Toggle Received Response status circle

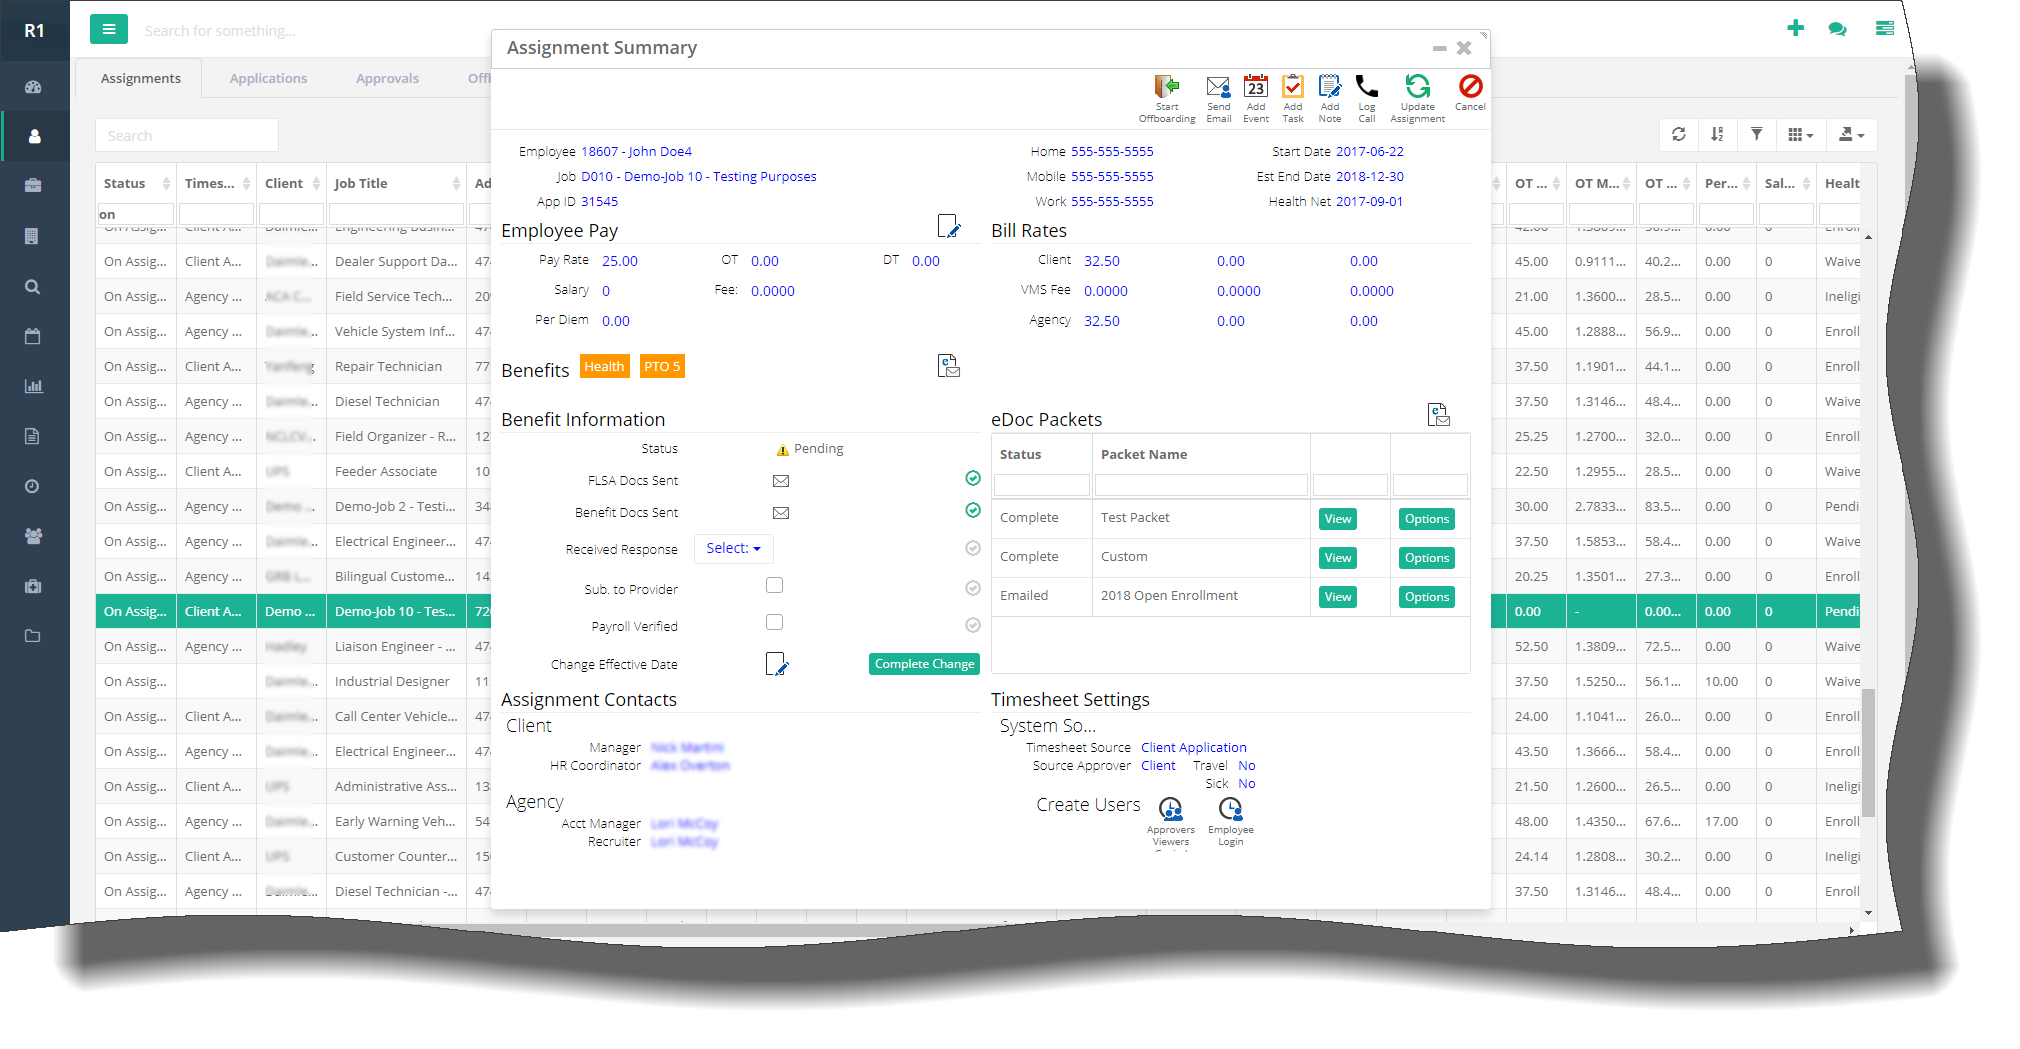(973, 548)
